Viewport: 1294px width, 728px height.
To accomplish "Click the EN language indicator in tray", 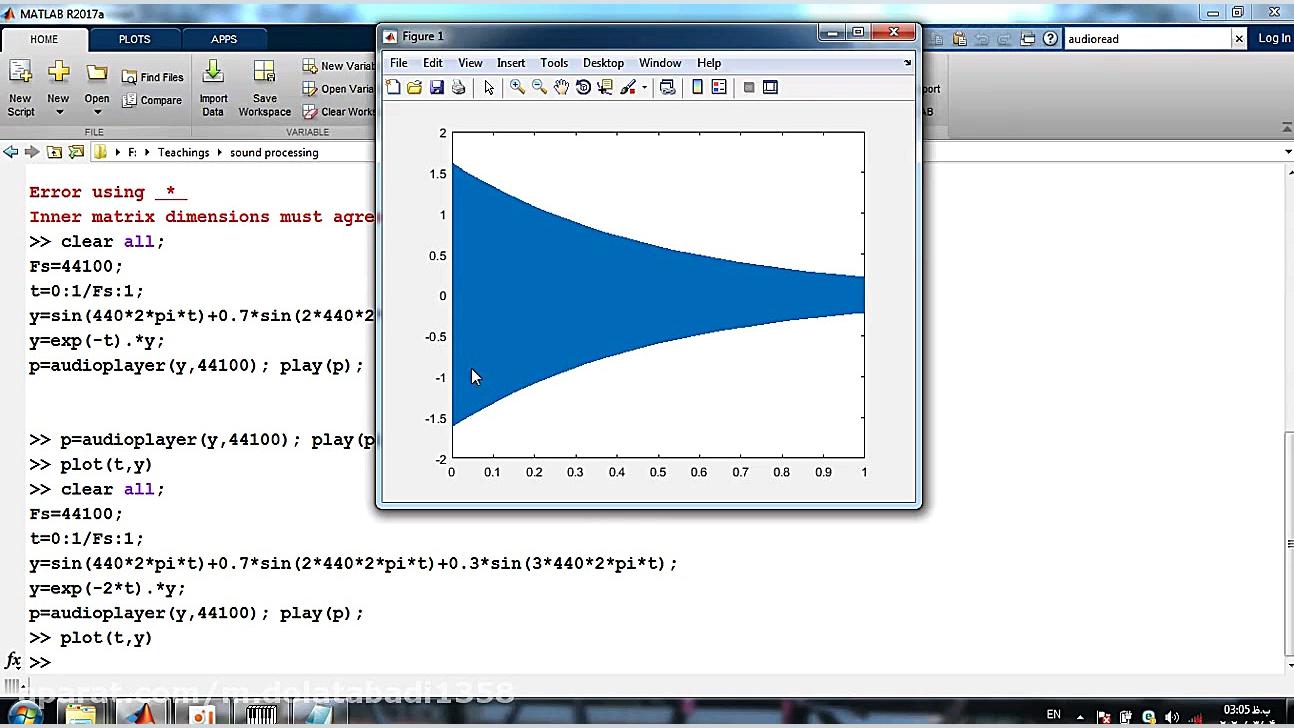I will (1053, 715).
